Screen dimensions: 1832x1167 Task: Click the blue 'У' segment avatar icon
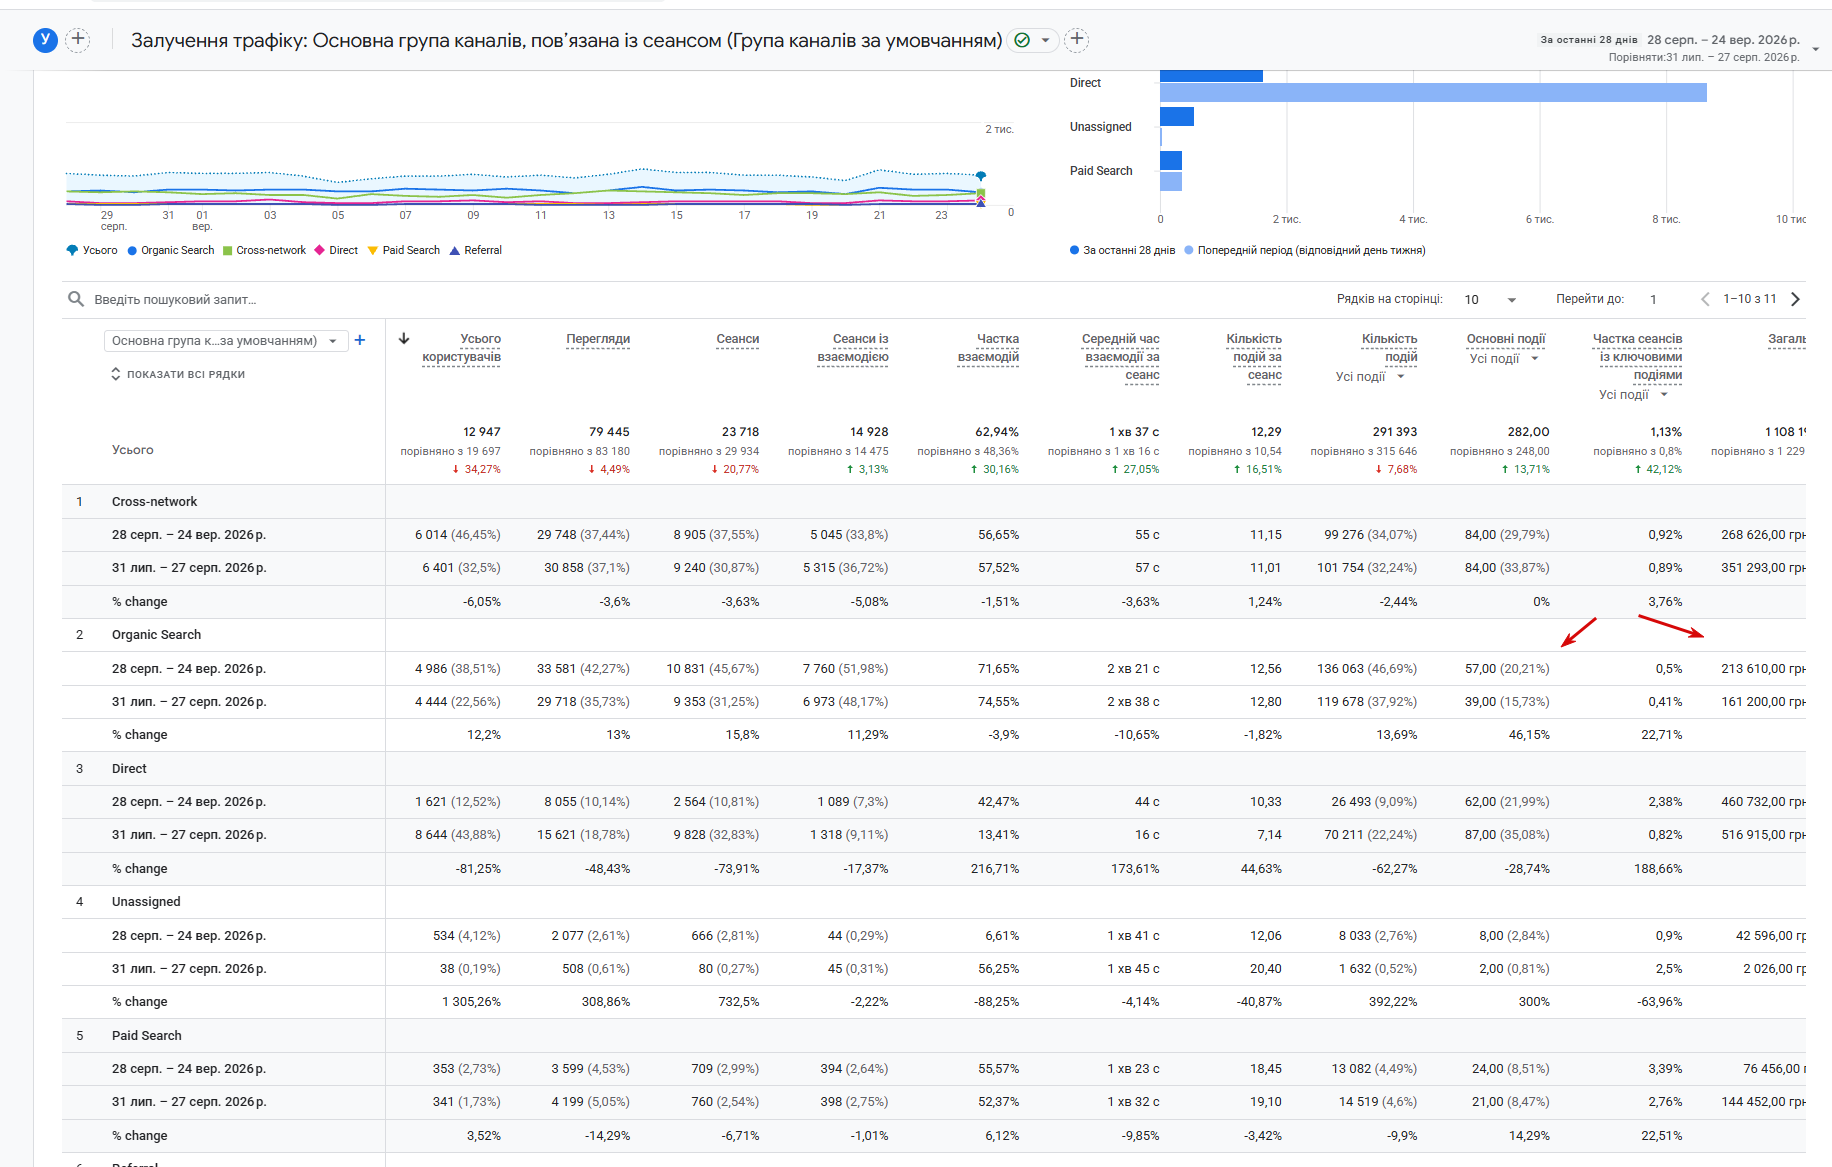(45, 40)
